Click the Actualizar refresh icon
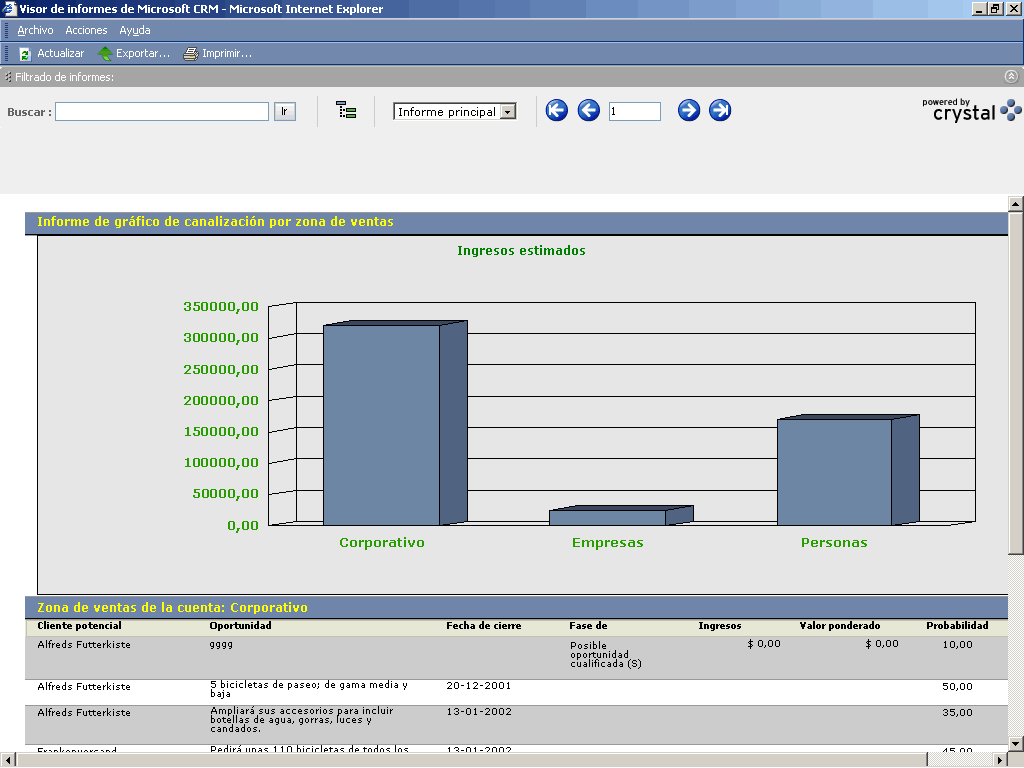This screenshot has height=768, width=1024. tap(25, 54)
